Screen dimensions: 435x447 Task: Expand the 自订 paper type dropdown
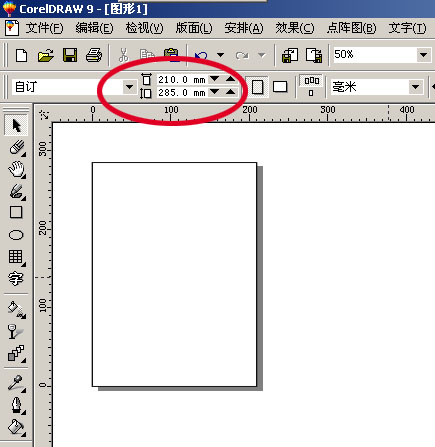click(129, 87)
